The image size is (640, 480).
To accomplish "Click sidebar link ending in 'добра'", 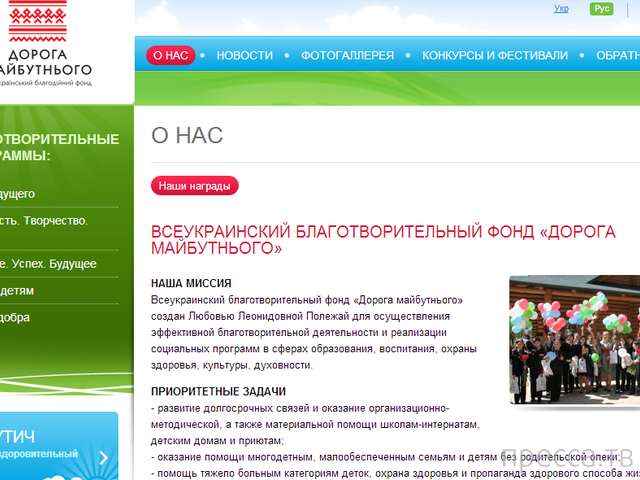I will pos(15,318).
